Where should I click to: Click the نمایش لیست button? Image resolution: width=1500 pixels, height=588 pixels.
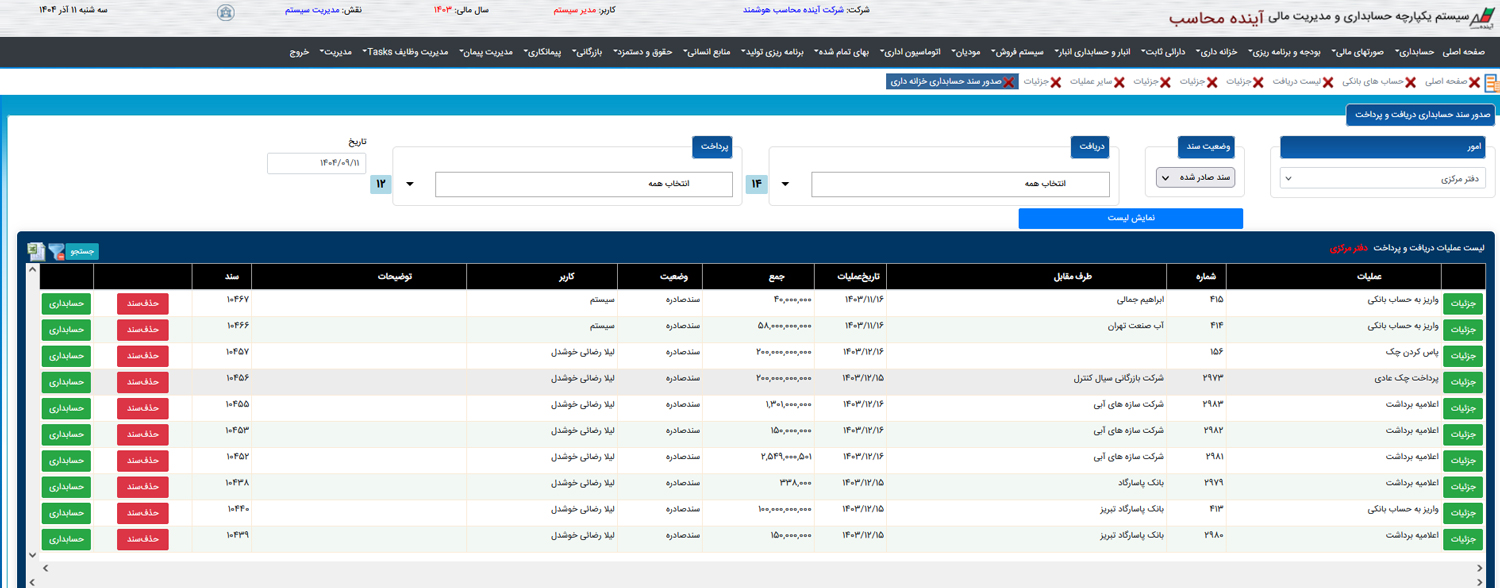[x=1130, y=218]
